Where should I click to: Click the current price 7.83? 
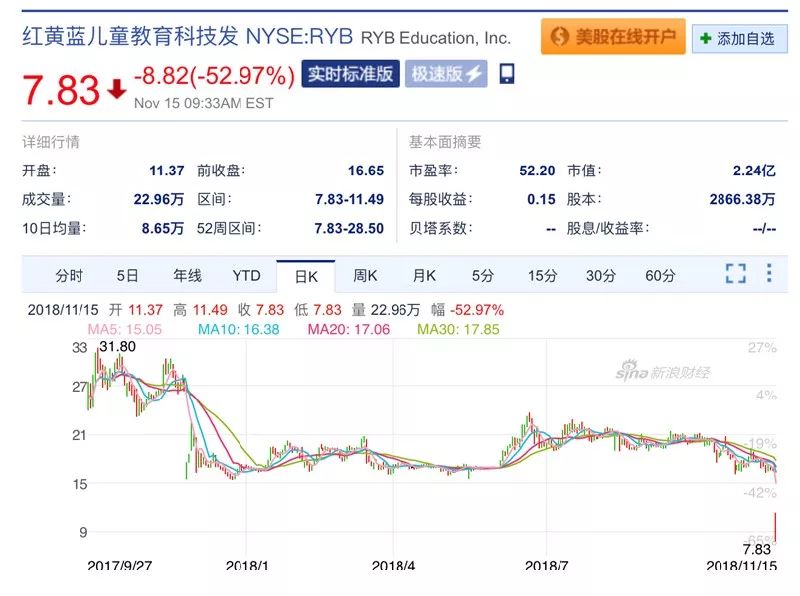pos(61,90)
